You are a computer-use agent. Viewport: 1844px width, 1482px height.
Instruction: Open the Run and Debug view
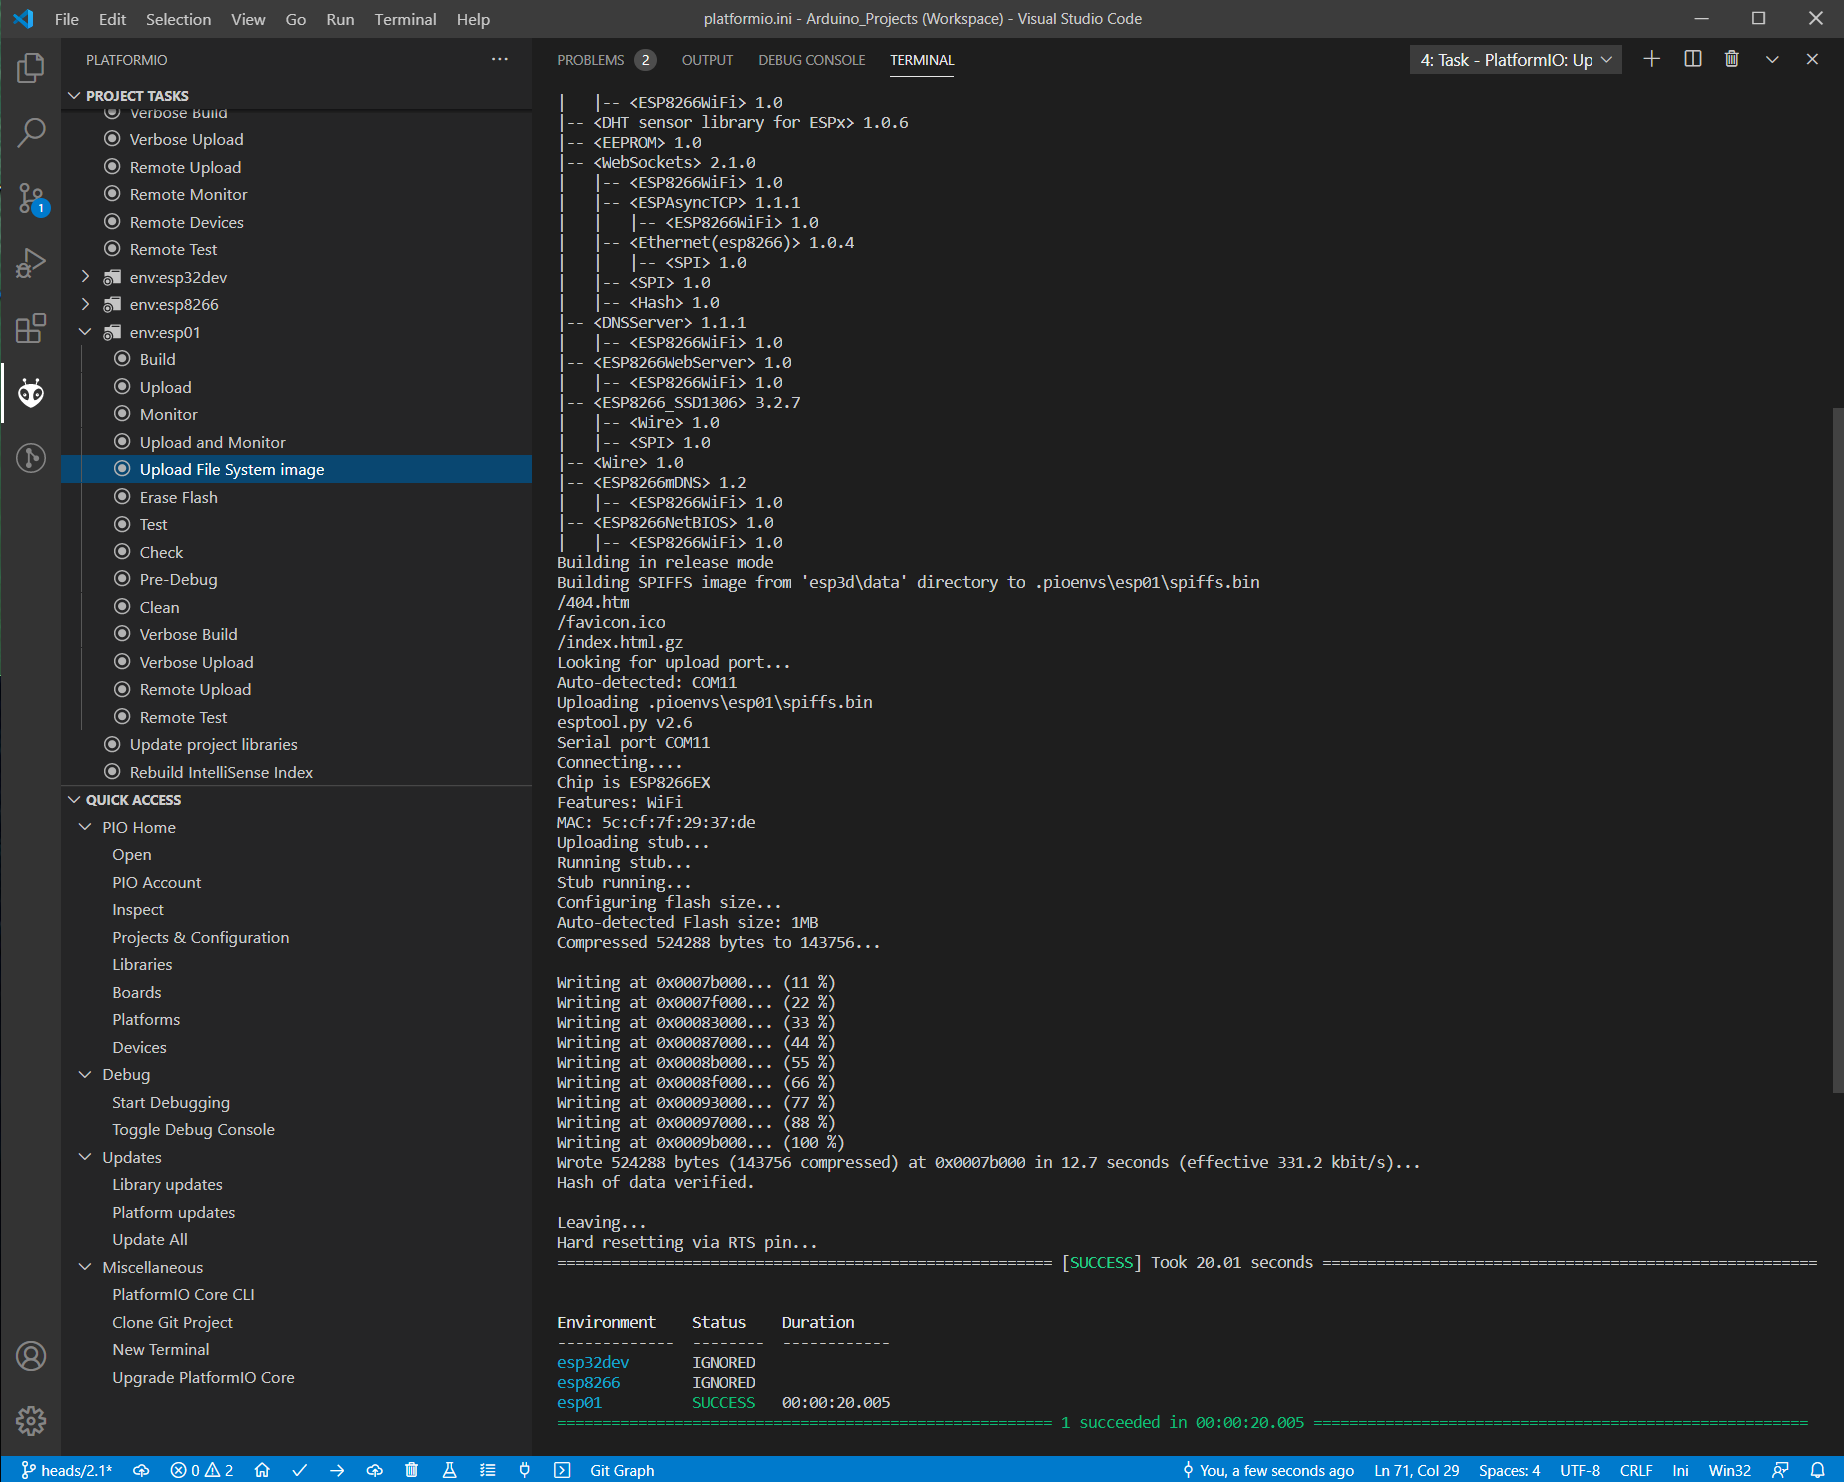coord(31,263)
